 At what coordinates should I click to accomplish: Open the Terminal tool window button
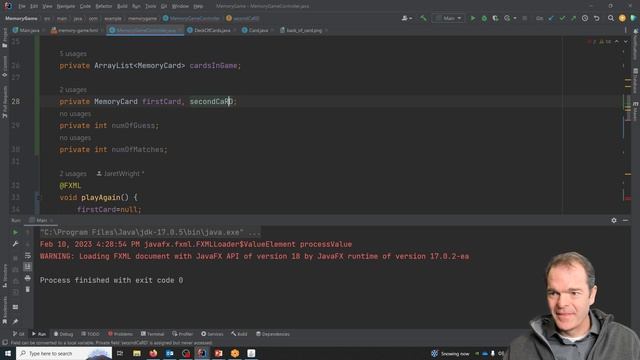coord(152,334)
